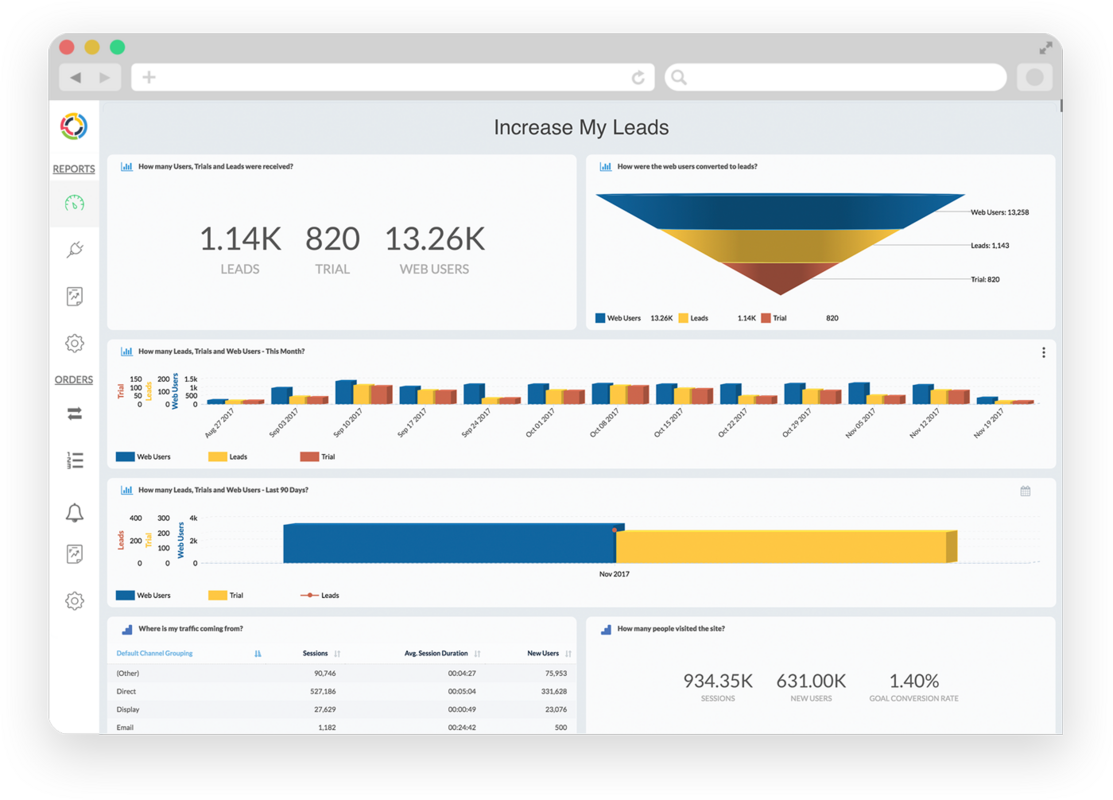
Task: Open the app logo at top left
Action: click(x=74, y=126)
